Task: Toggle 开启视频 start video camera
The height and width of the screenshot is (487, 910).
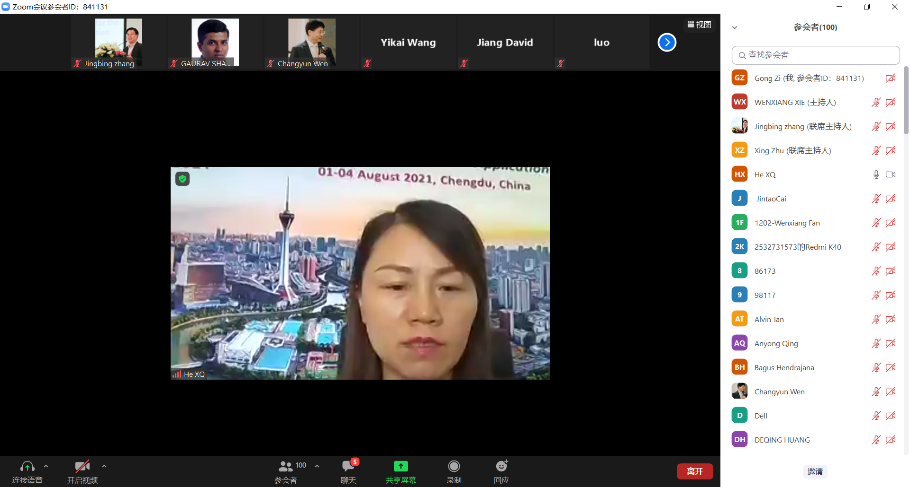Action: pyautogui.click(x=82, y=466)
